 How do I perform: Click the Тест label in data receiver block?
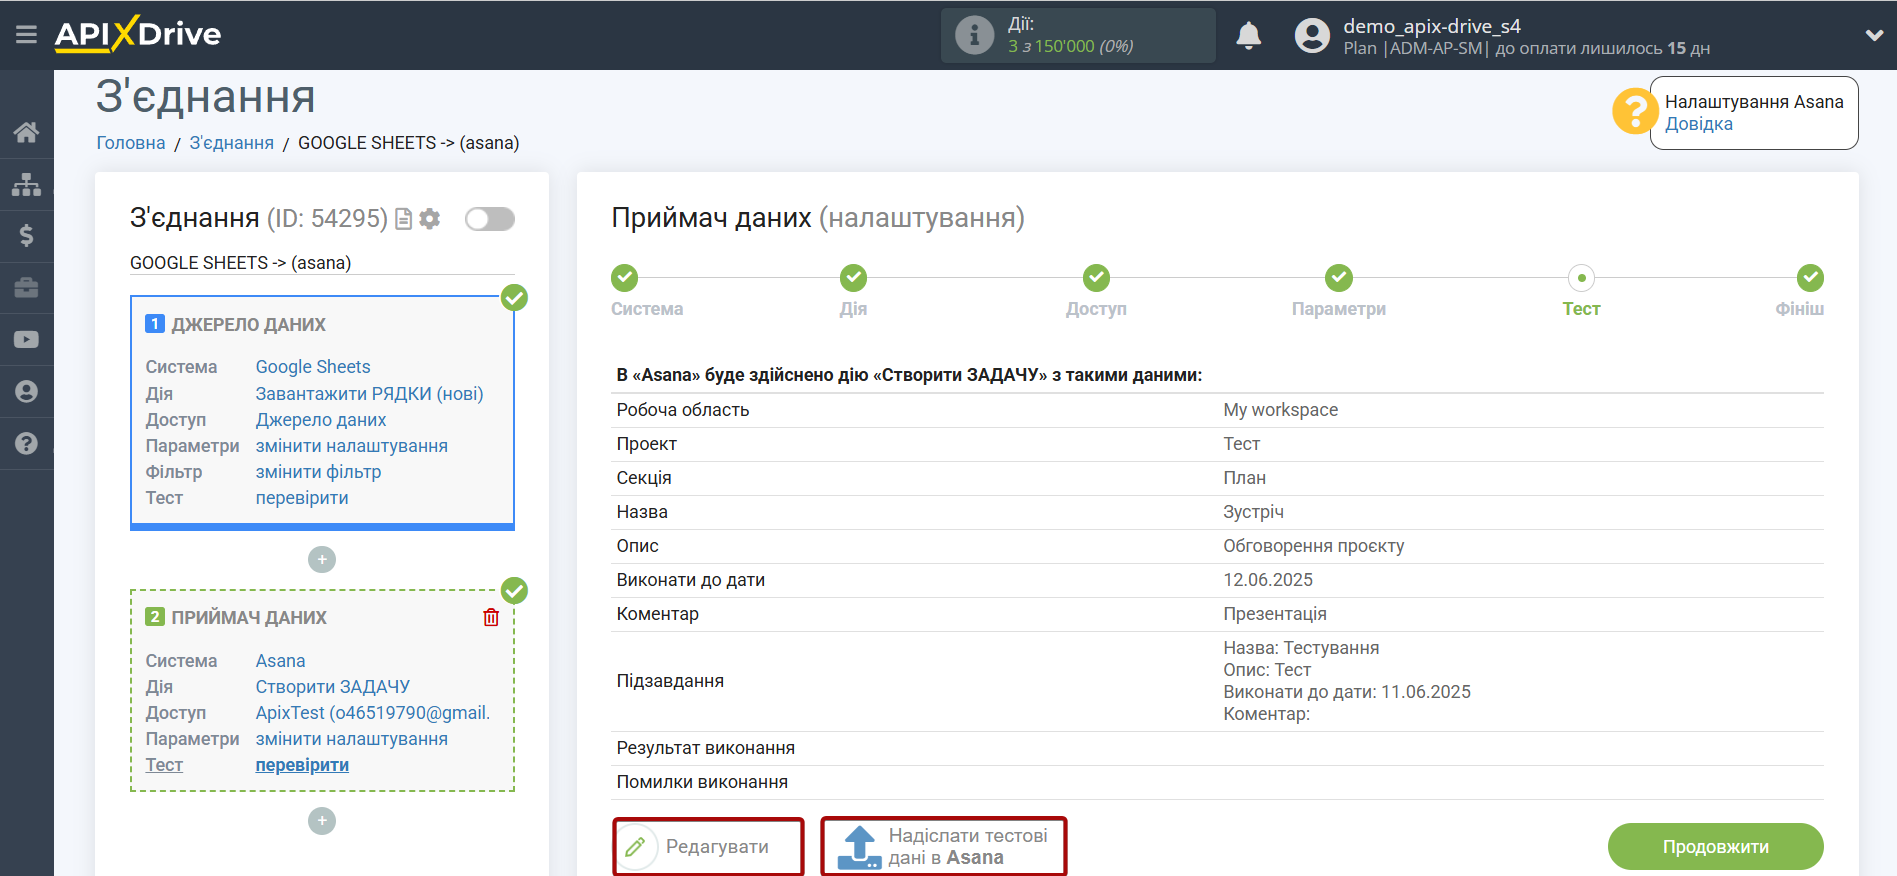coord(164,765)
